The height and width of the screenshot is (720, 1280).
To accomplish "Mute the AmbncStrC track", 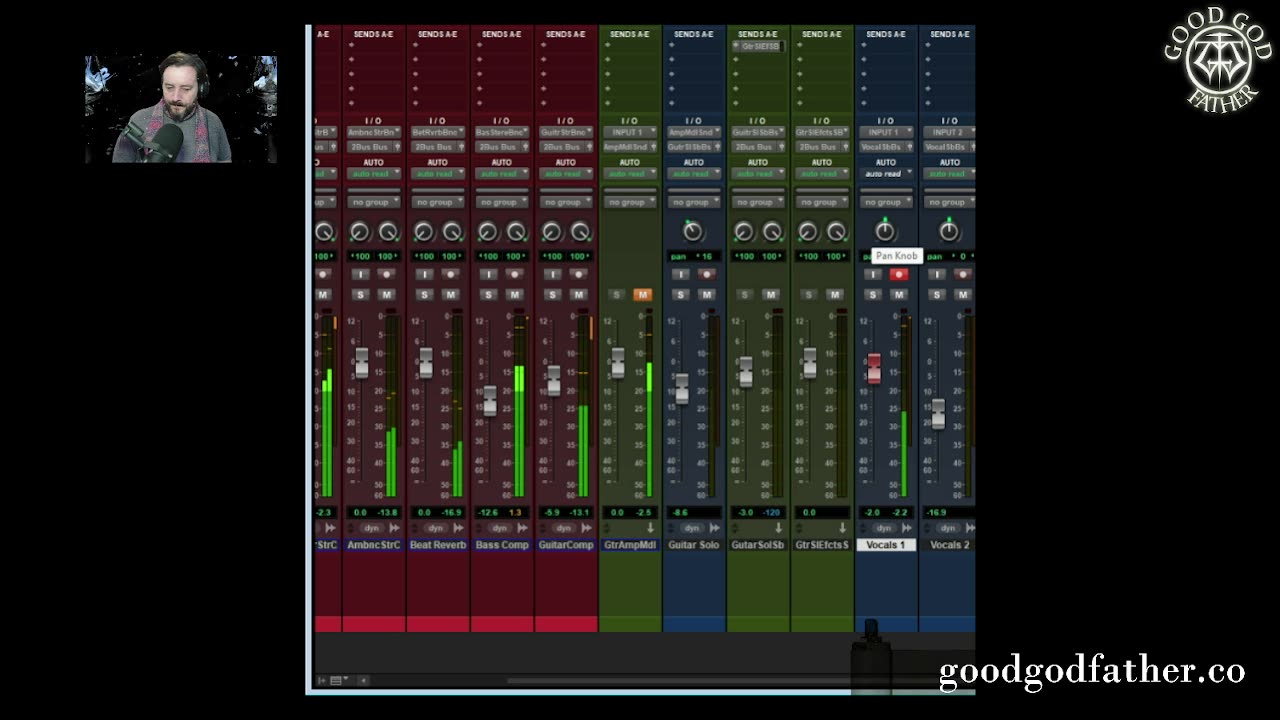I will pyautogui.click(x=387, y=294).
